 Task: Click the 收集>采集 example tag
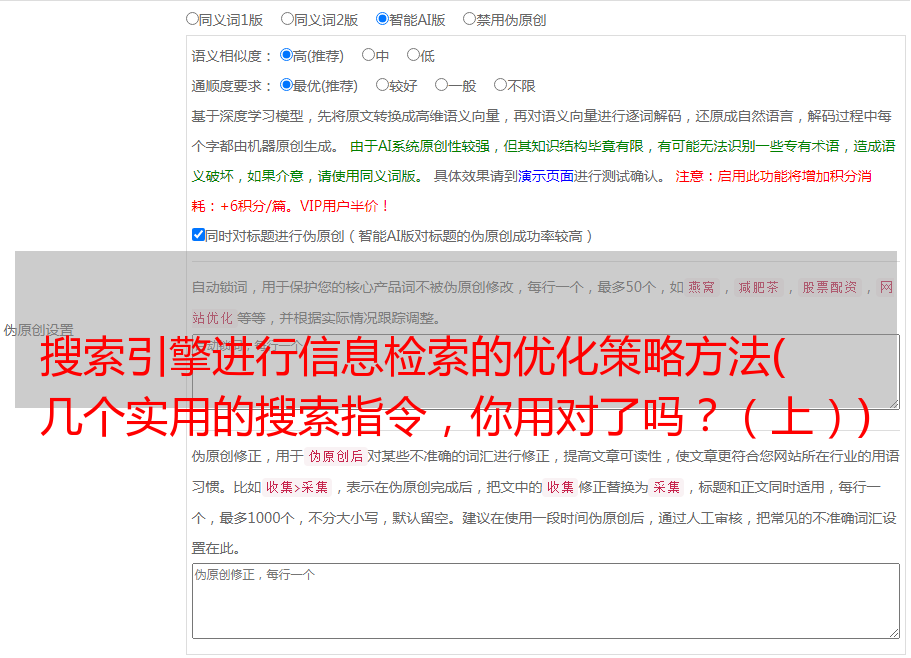[297, 487]
